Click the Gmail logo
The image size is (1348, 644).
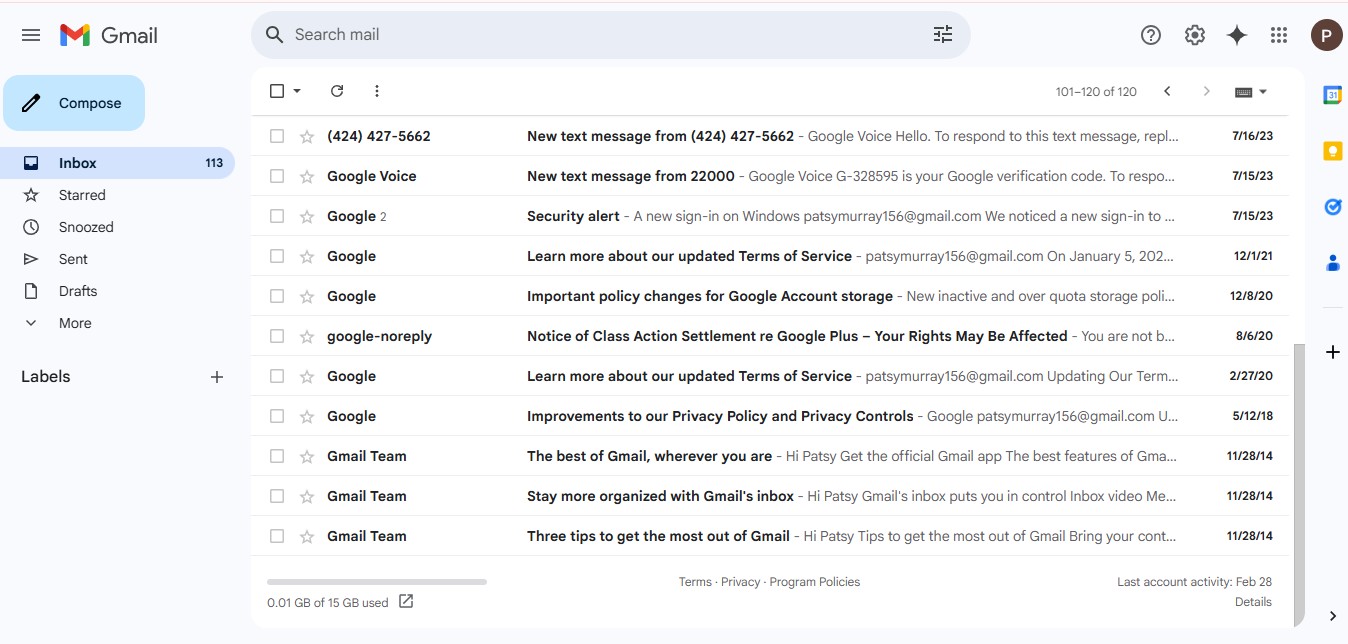click(x=109, y=35)
